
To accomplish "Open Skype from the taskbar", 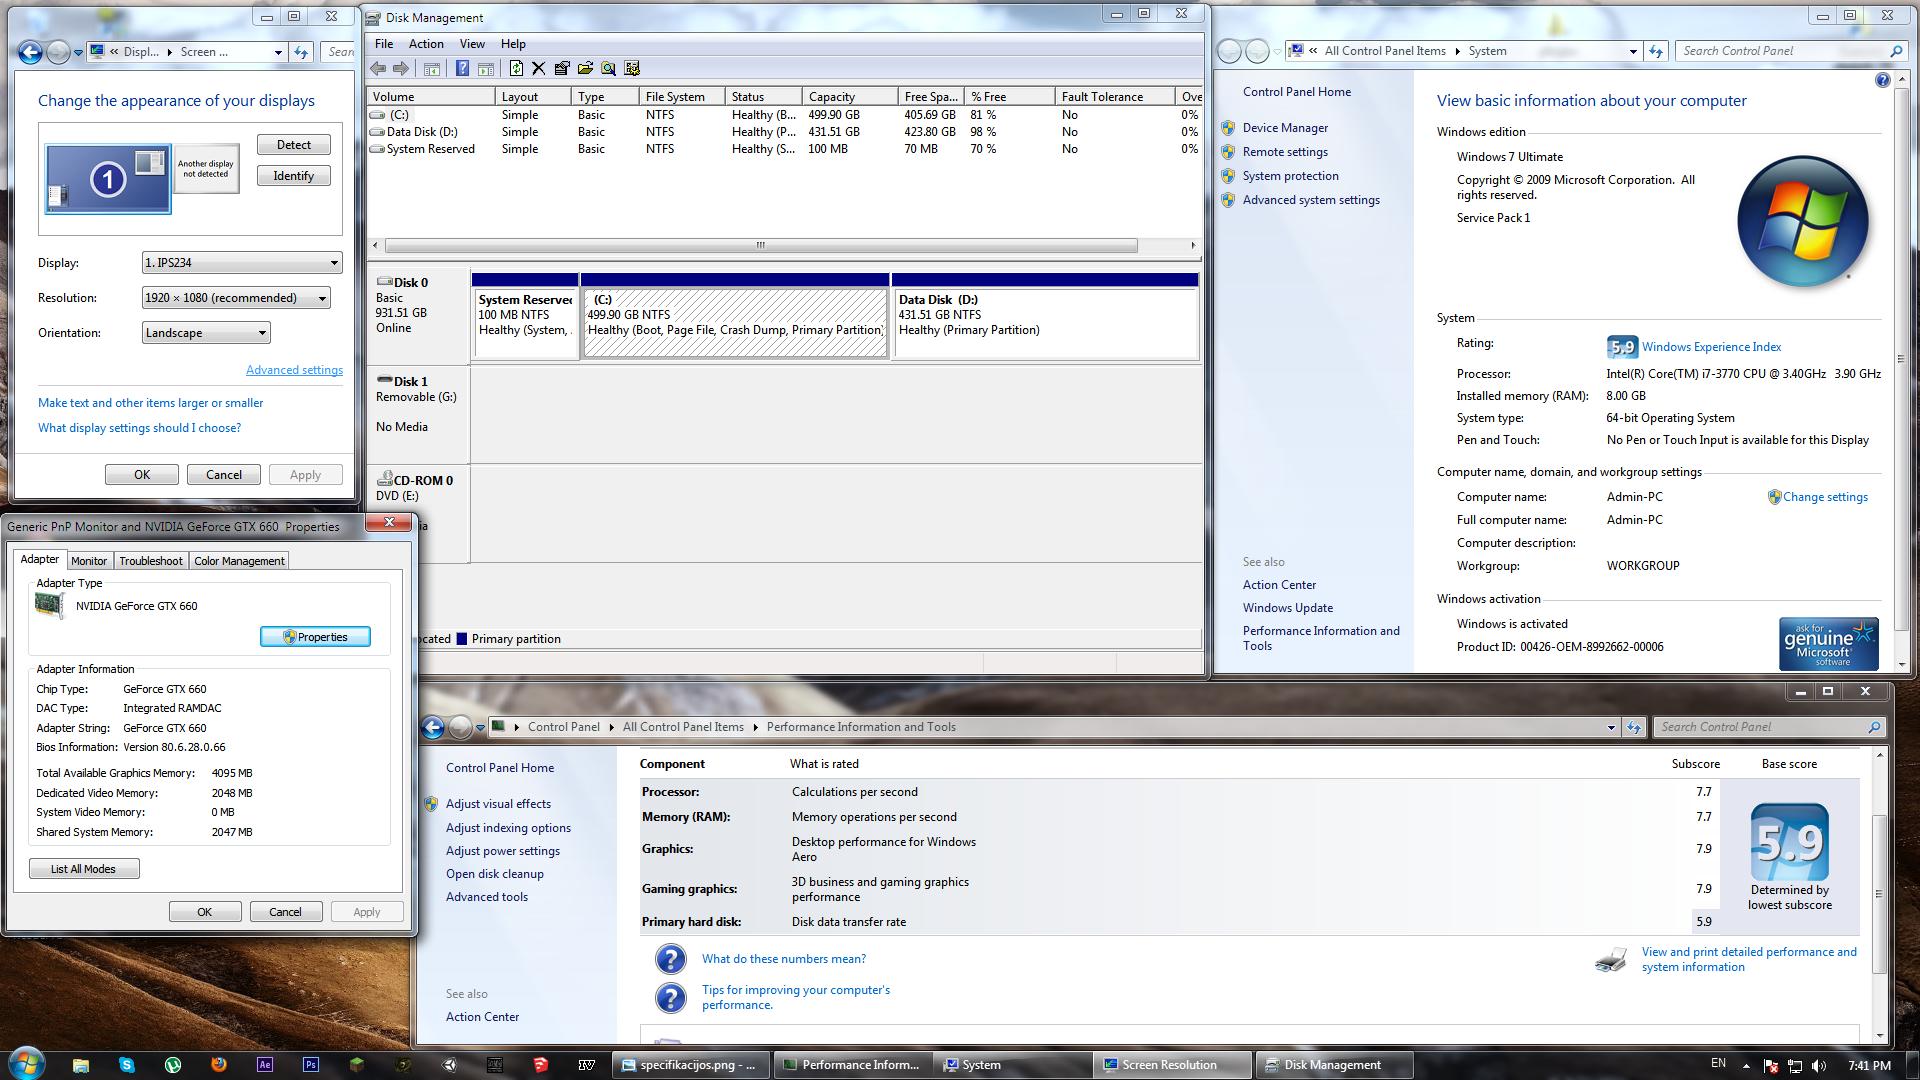I will click(127, 1065).
